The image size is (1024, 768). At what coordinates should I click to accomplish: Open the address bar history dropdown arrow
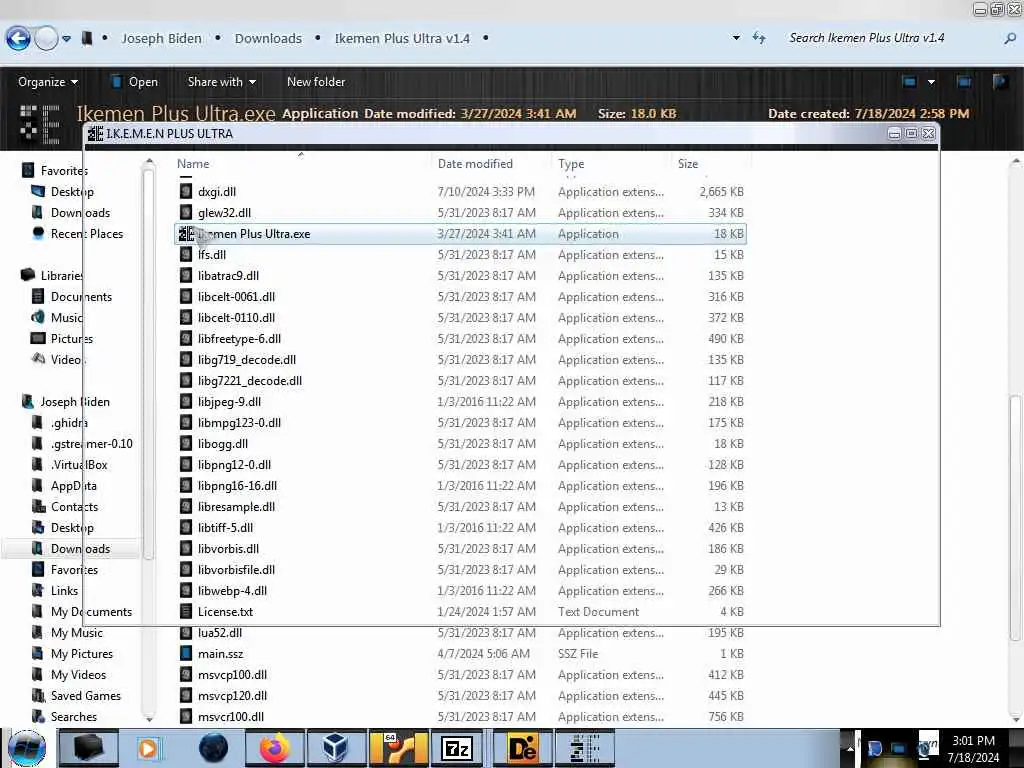click(737, 38)
